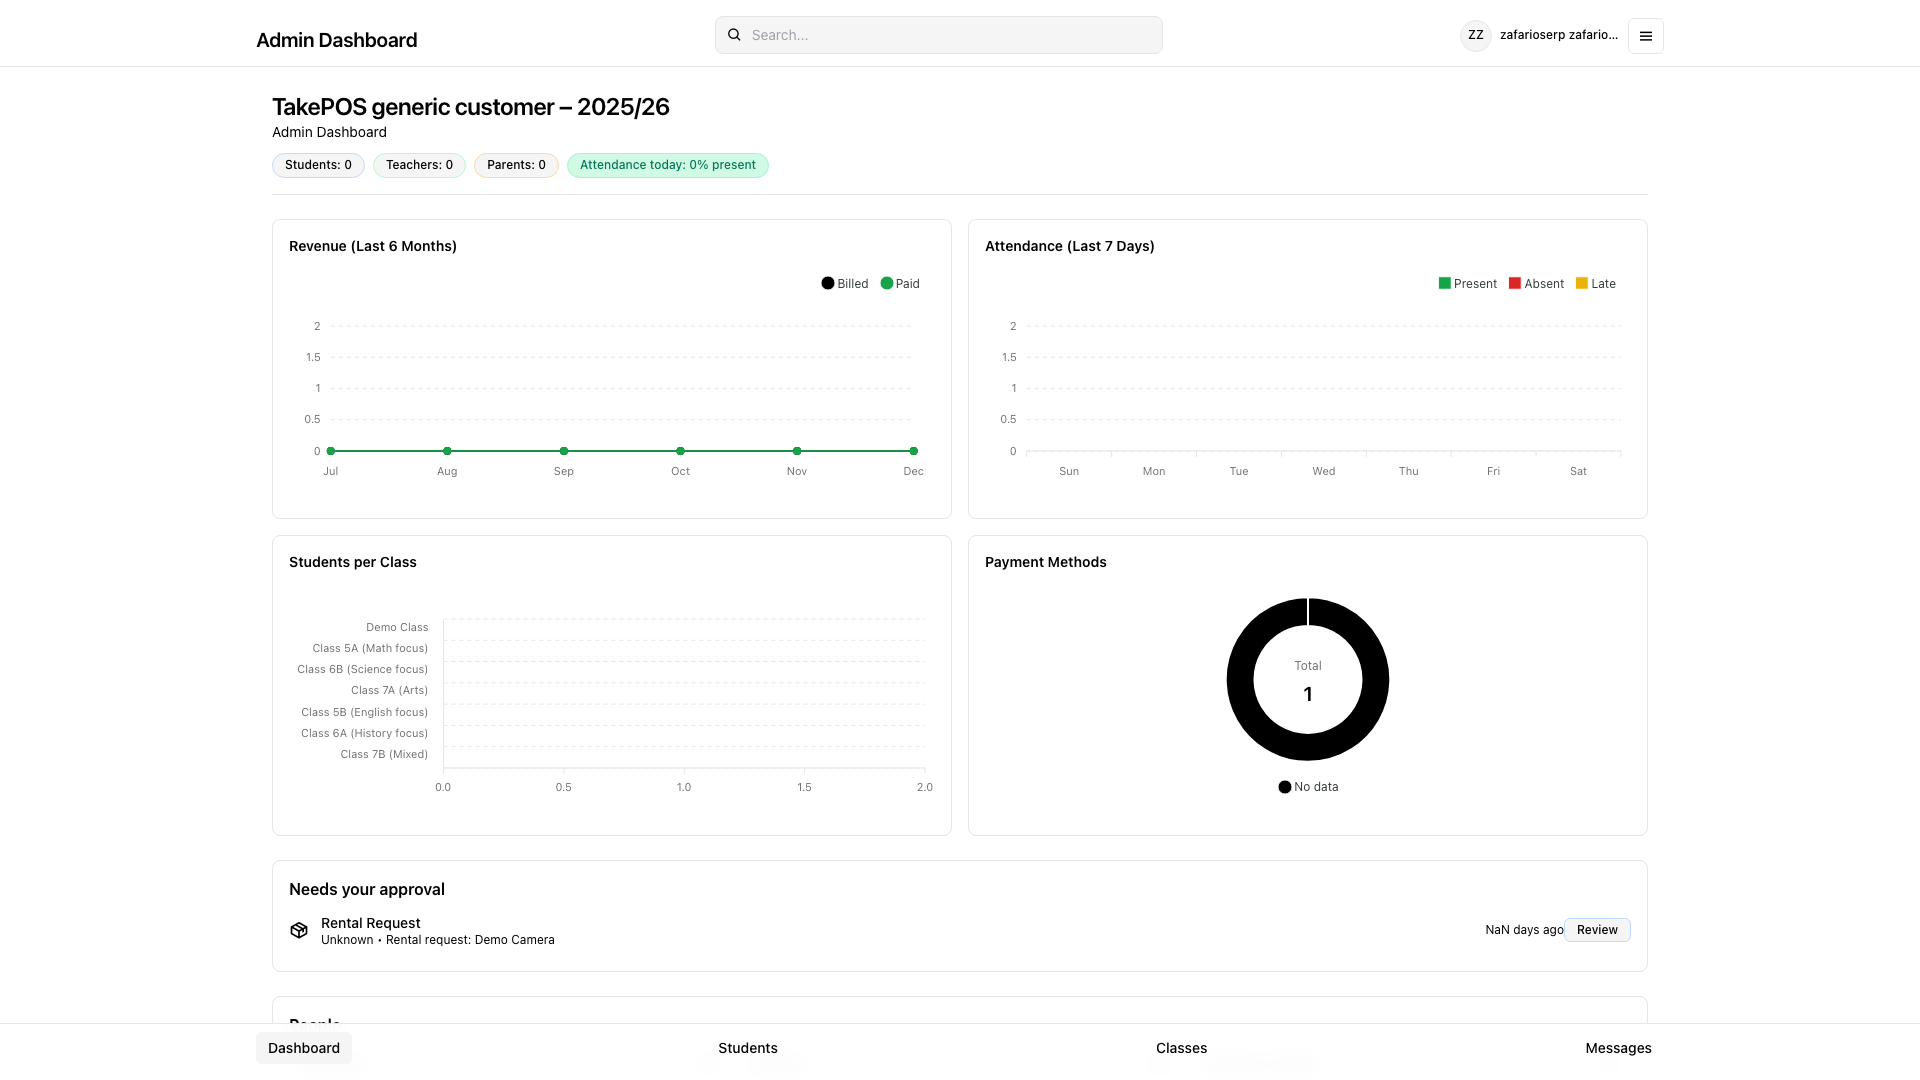Click the 'Class 6B (Science focus)' label

click(362, 669)
